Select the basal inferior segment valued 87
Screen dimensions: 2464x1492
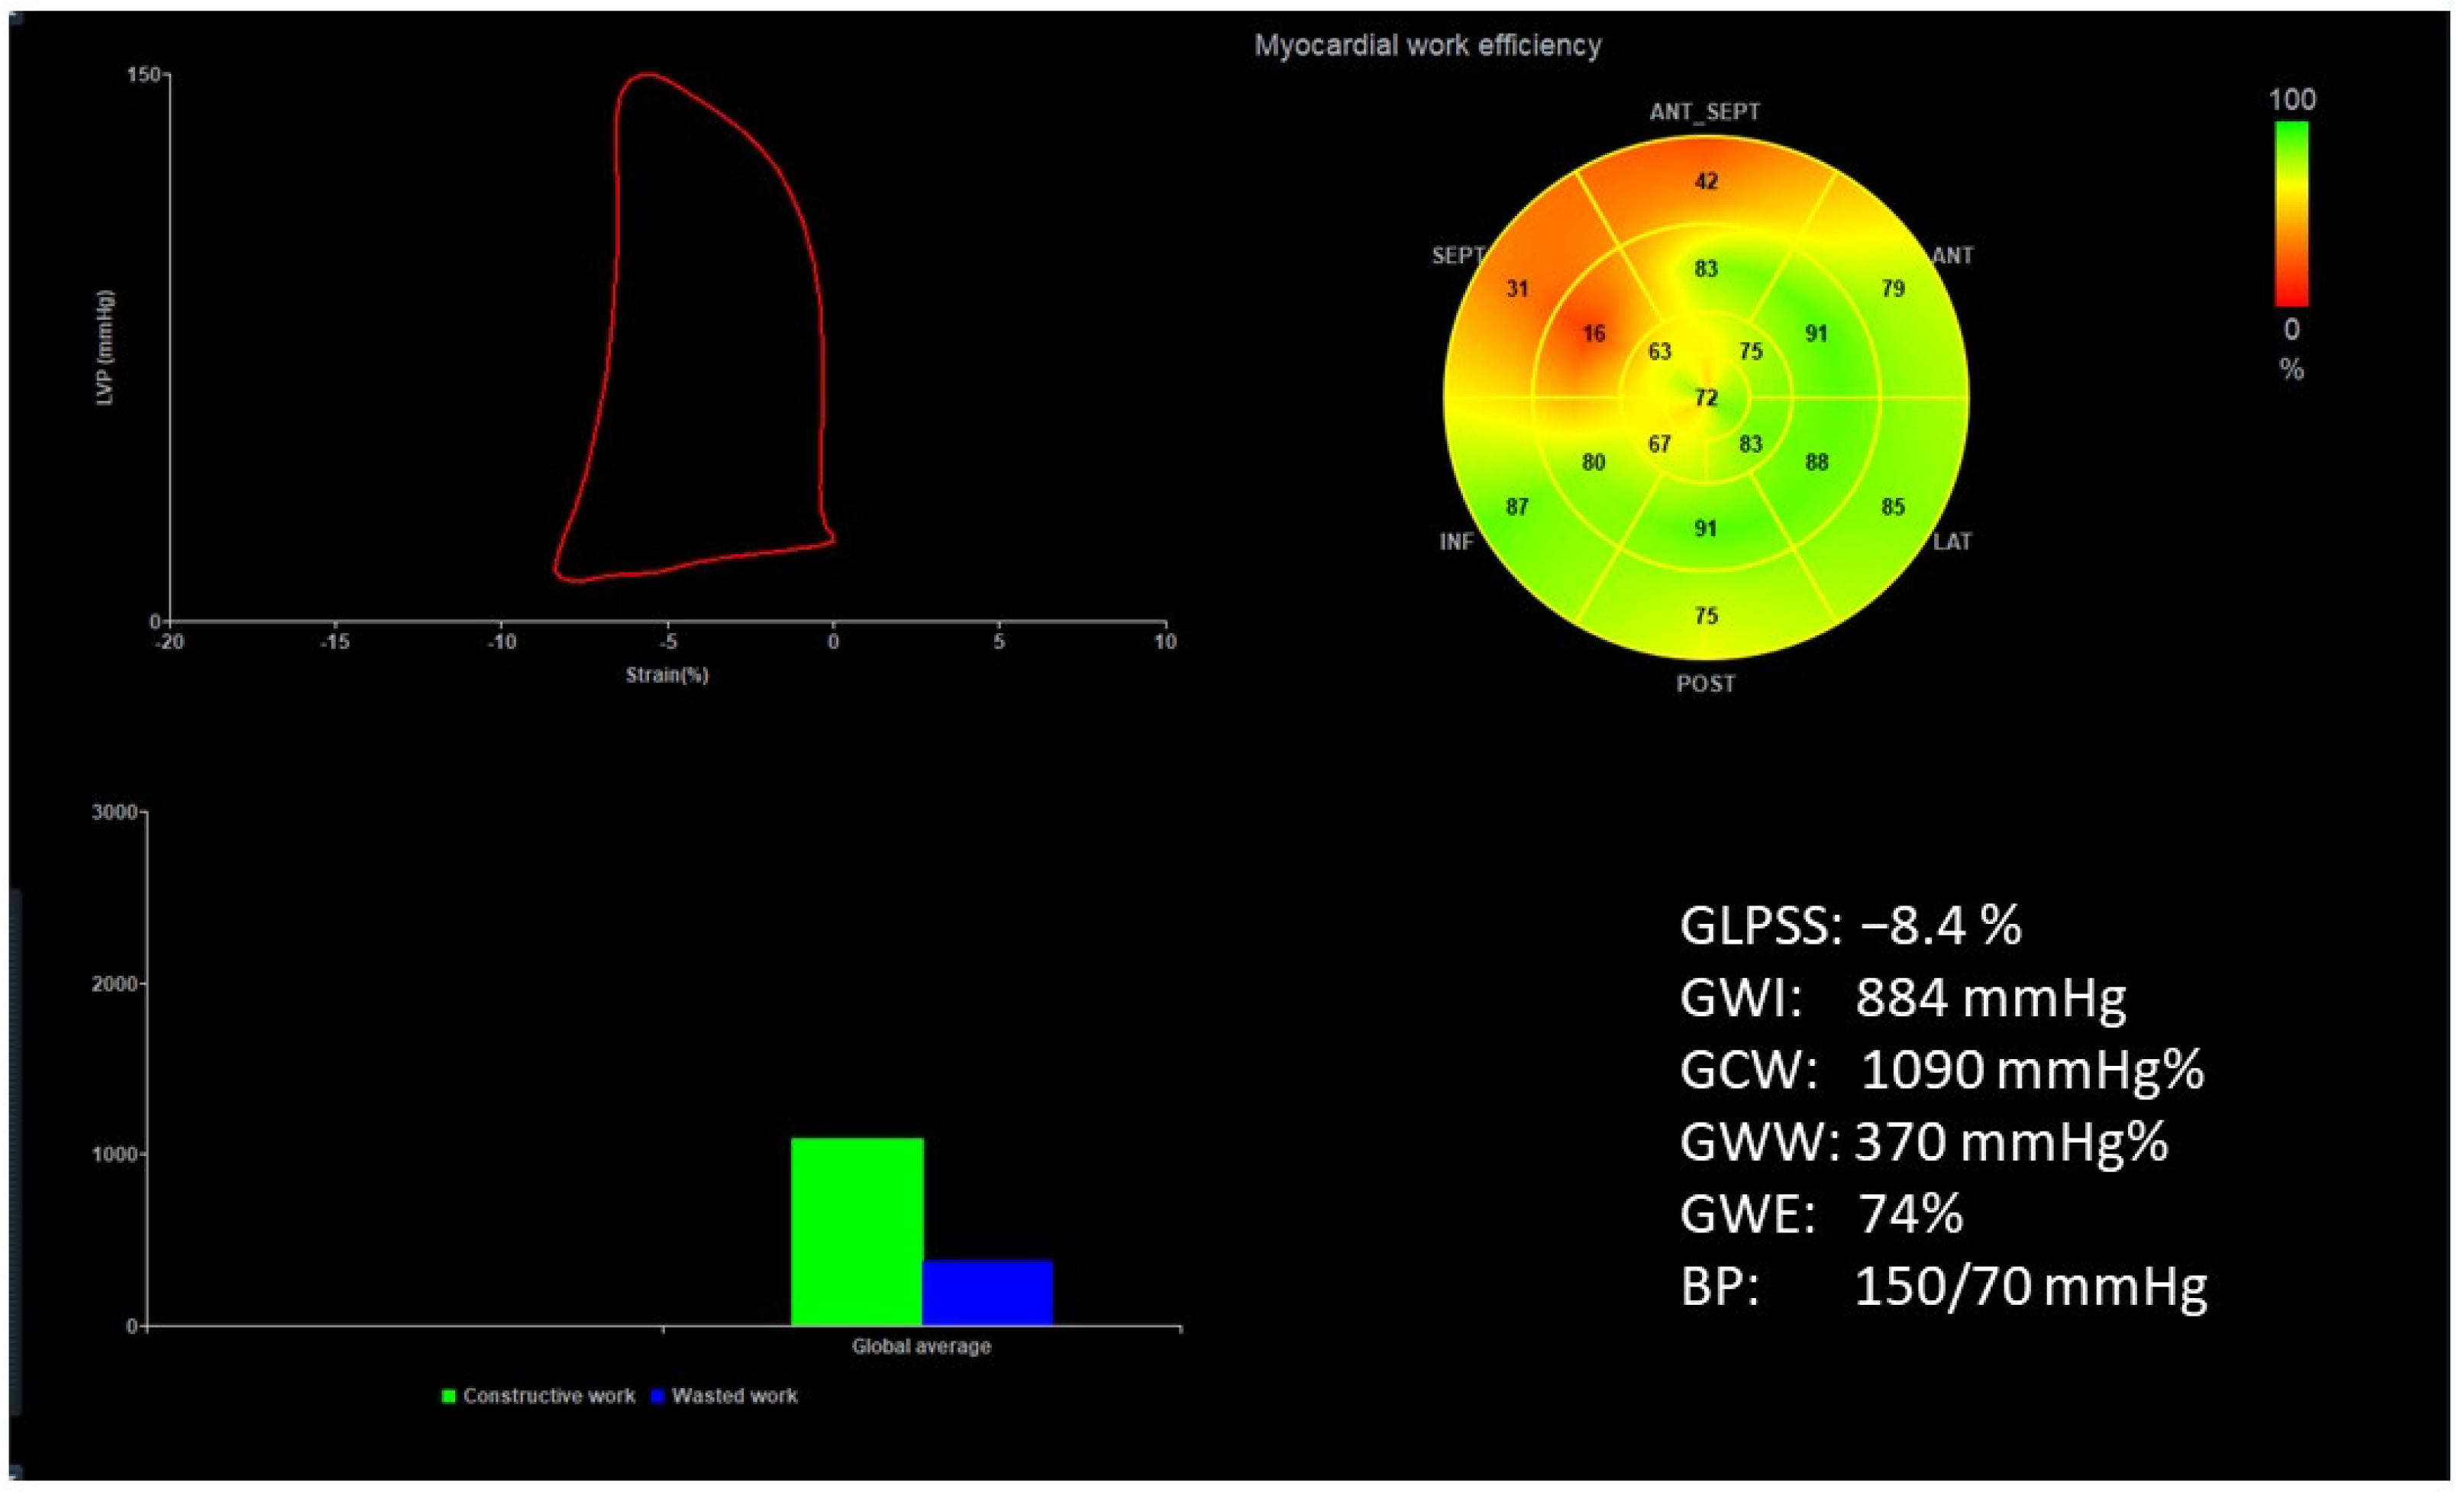[1517, 507]
